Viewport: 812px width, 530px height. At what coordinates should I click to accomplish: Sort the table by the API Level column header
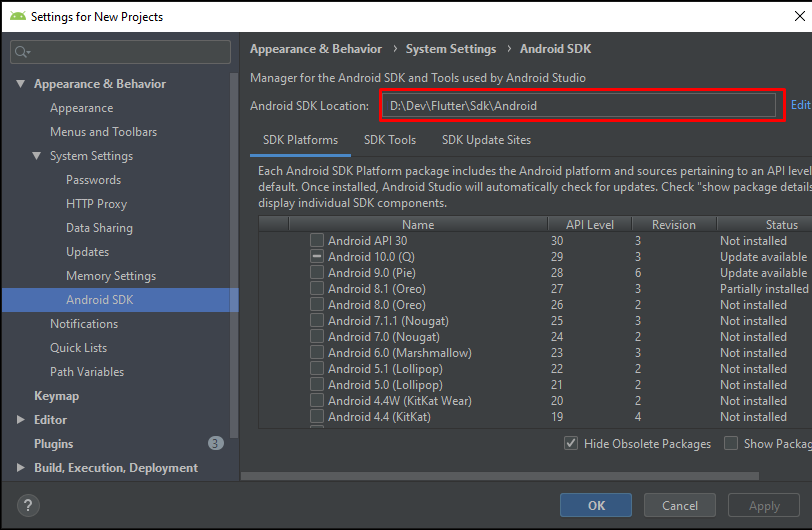point(589,225)
